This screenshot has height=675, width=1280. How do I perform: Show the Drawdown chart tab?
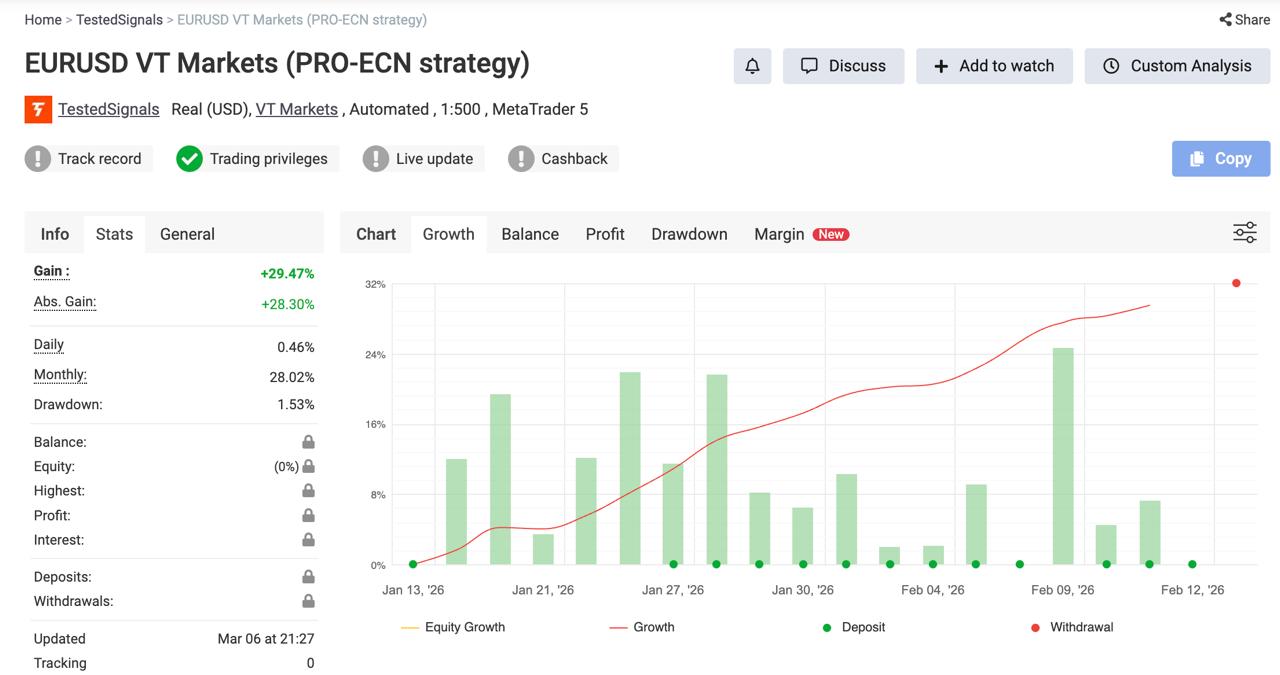[x=689, y=234]
